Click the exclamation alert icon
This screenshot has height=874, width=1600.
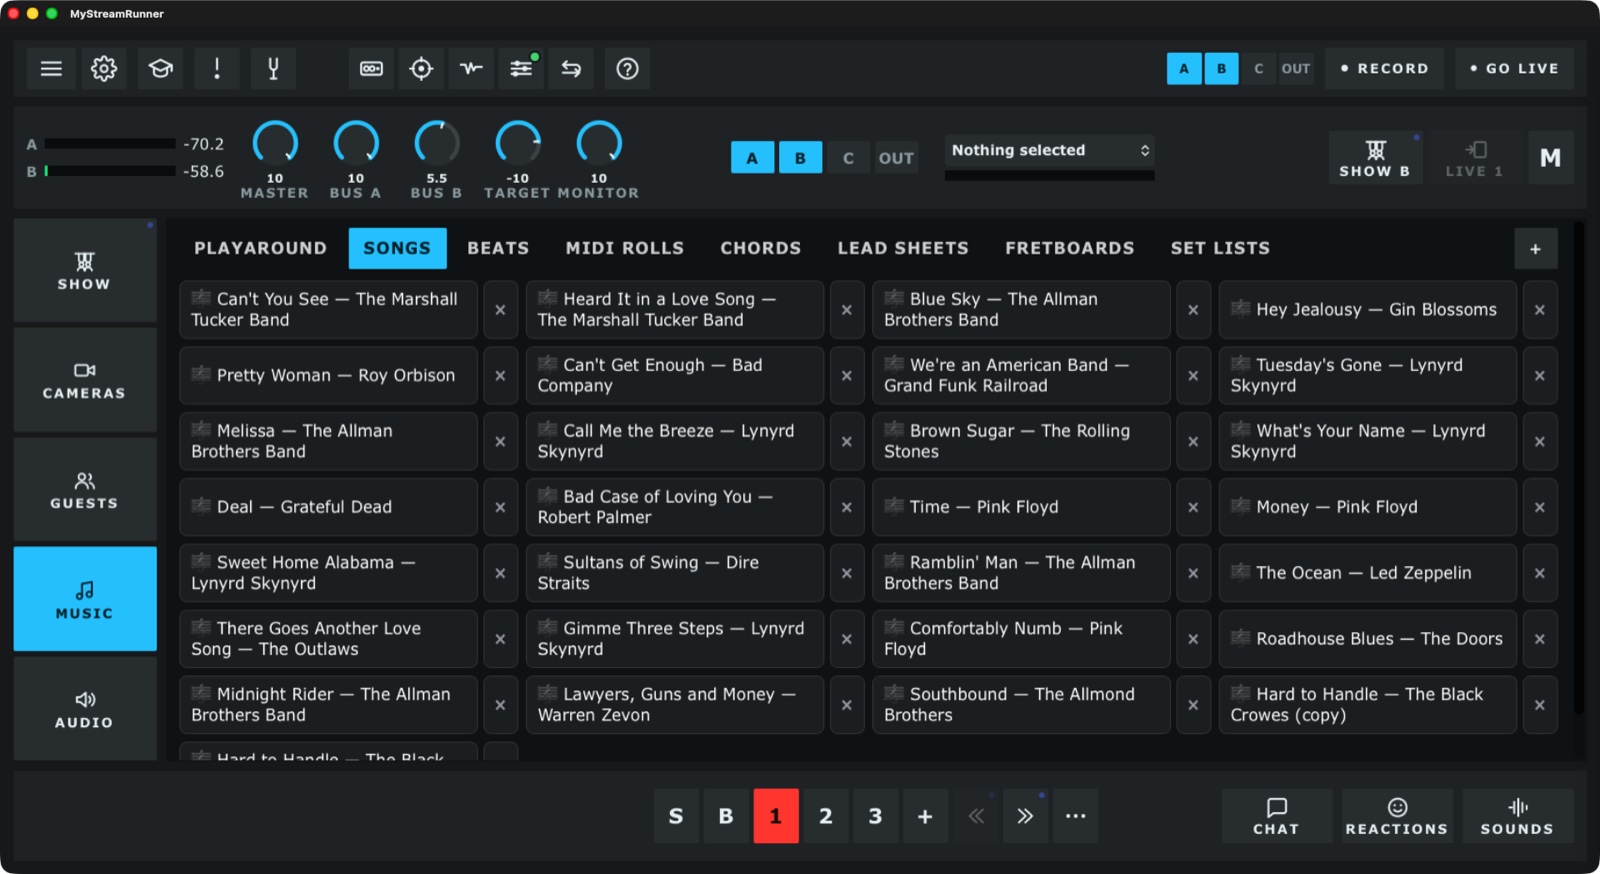tap(217, 69)
